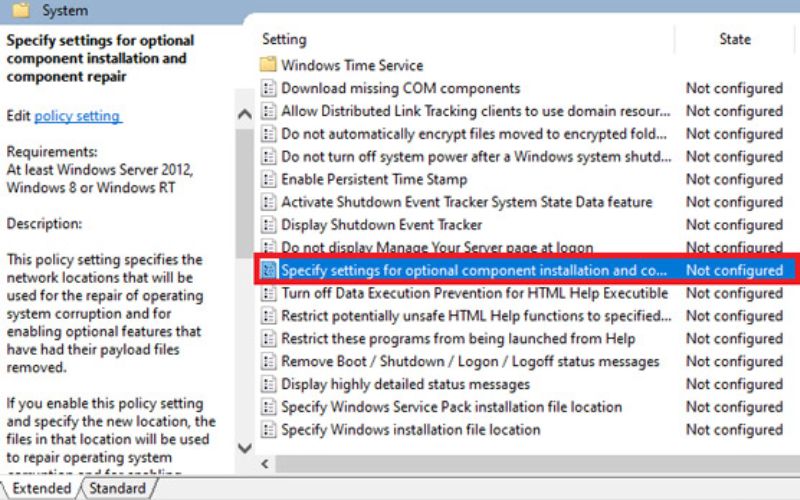This screenshot has height=500, width=800.
Task: Click the description pane scroll up arrow
Action: point(244,114)
